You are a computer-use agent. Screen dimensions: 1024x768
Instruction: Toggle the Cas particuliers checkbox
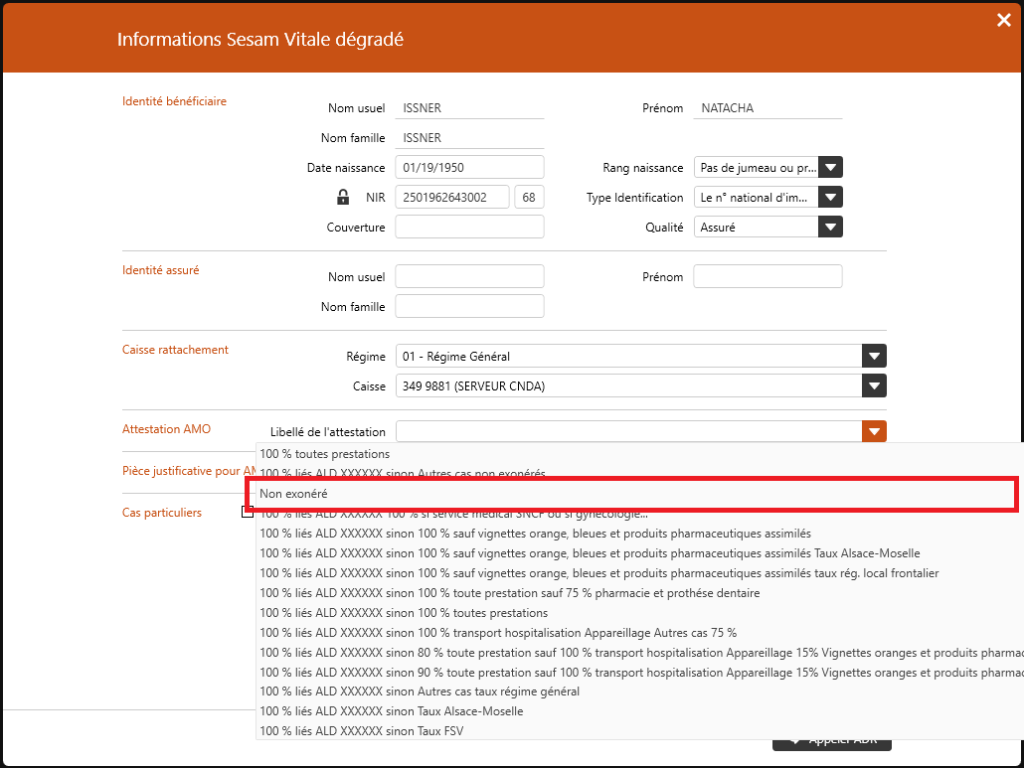[246, 511]
